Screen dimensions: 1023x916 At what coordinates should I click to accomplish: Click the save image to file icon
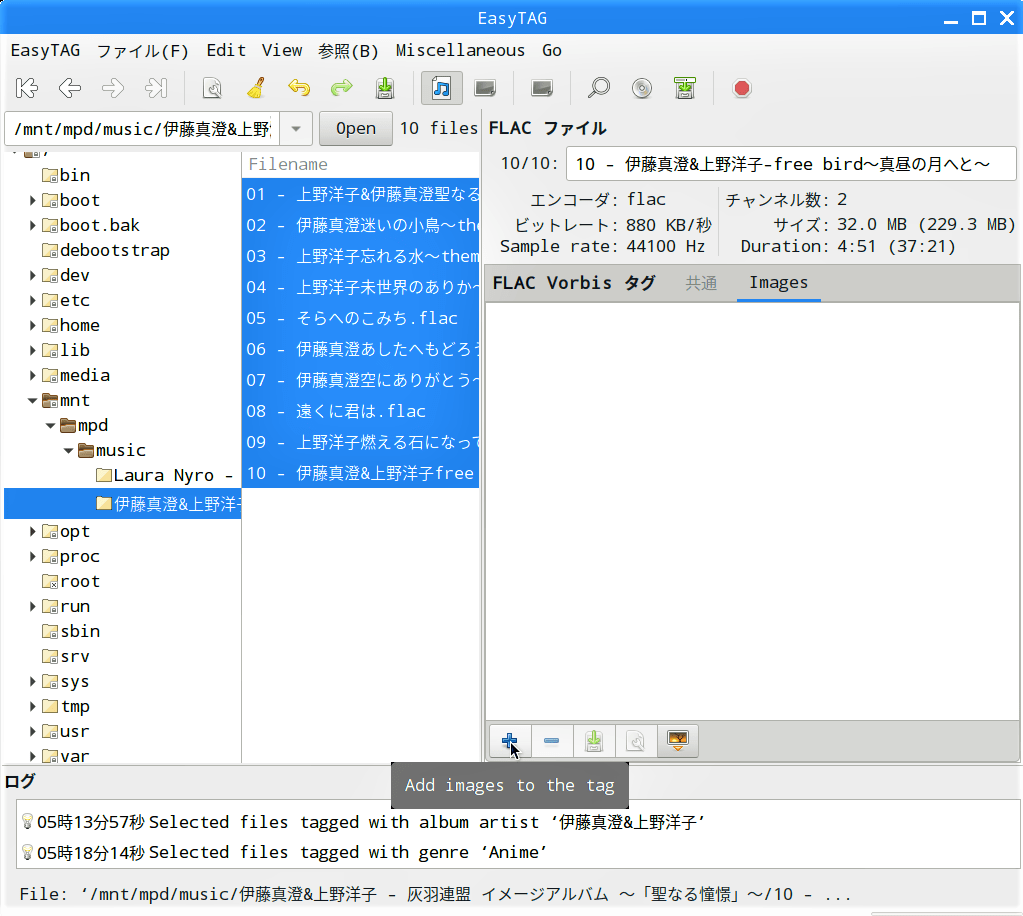[594, 740]
